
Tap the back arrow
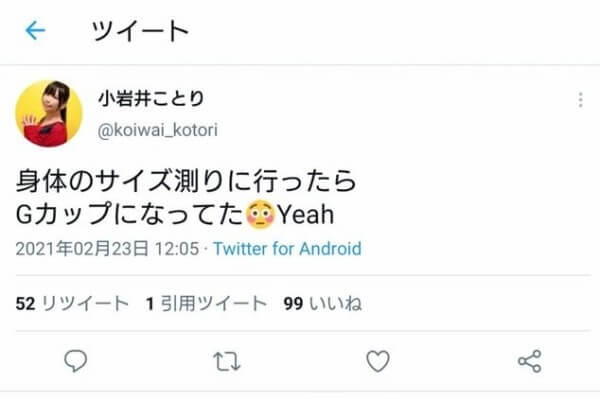tap(35, 31)
